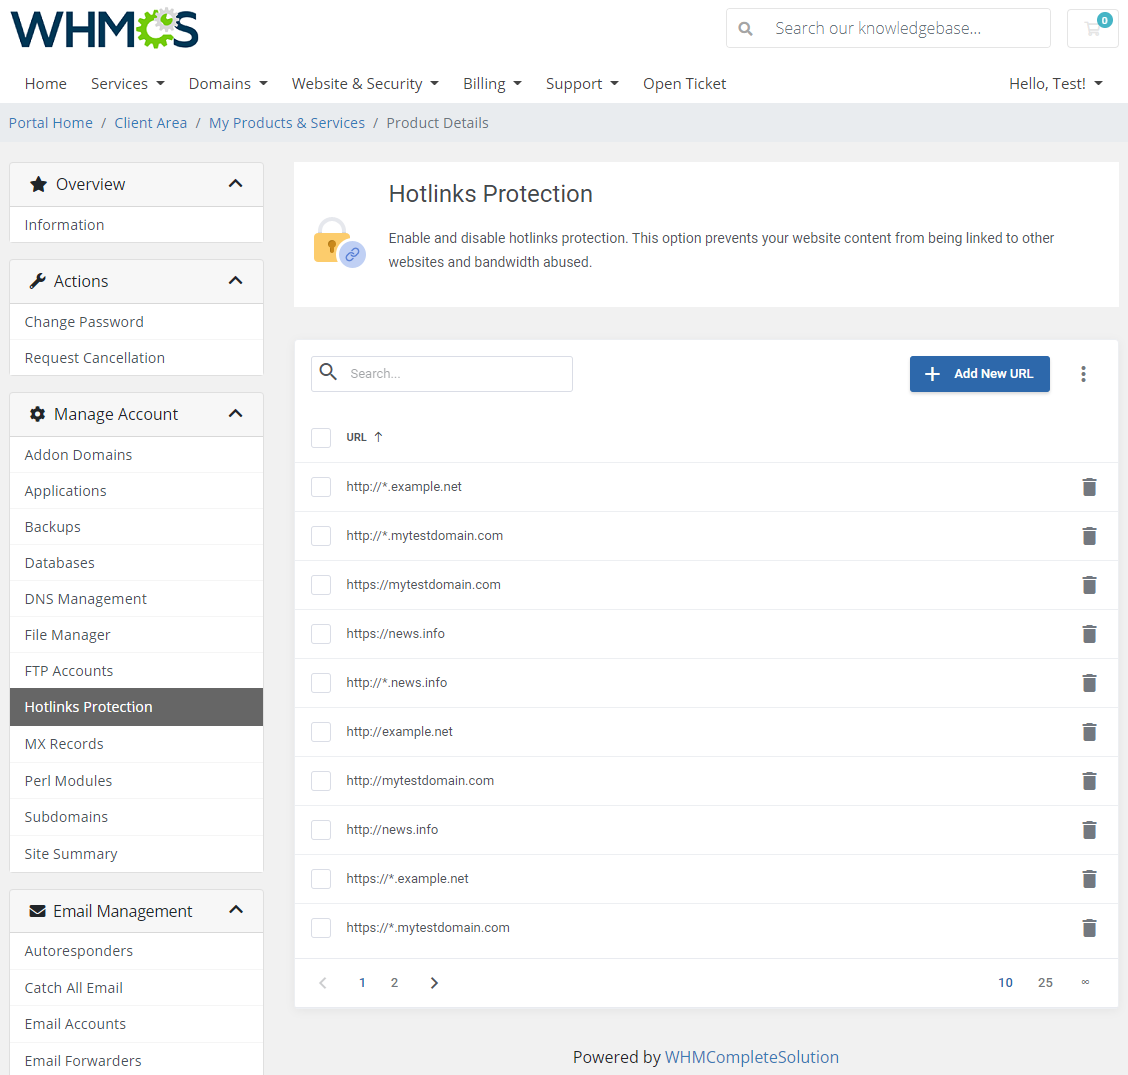Open the search knowledgebase magnifier icon

click(x=745, y=28)
